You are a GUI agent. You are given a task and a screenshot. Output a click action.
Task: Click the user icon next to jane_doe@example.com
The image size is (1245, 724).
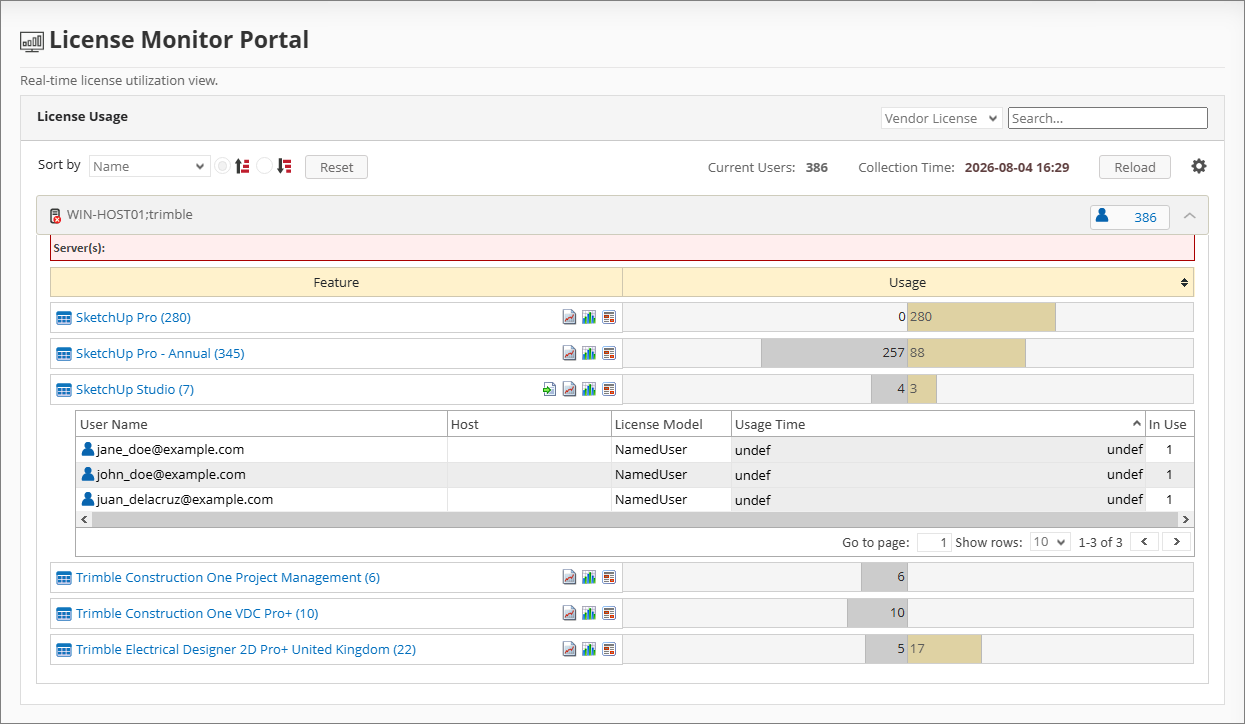pos(88,450)
